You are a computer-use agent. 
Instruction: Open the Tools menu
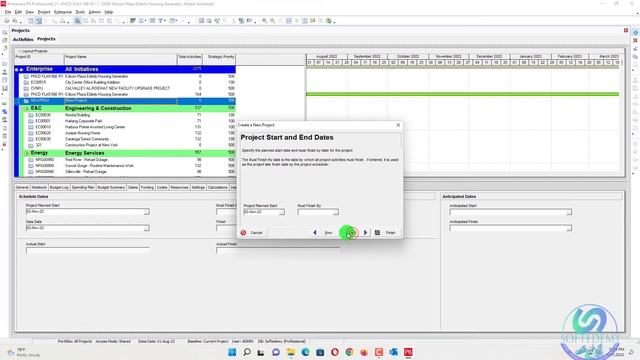80,12
